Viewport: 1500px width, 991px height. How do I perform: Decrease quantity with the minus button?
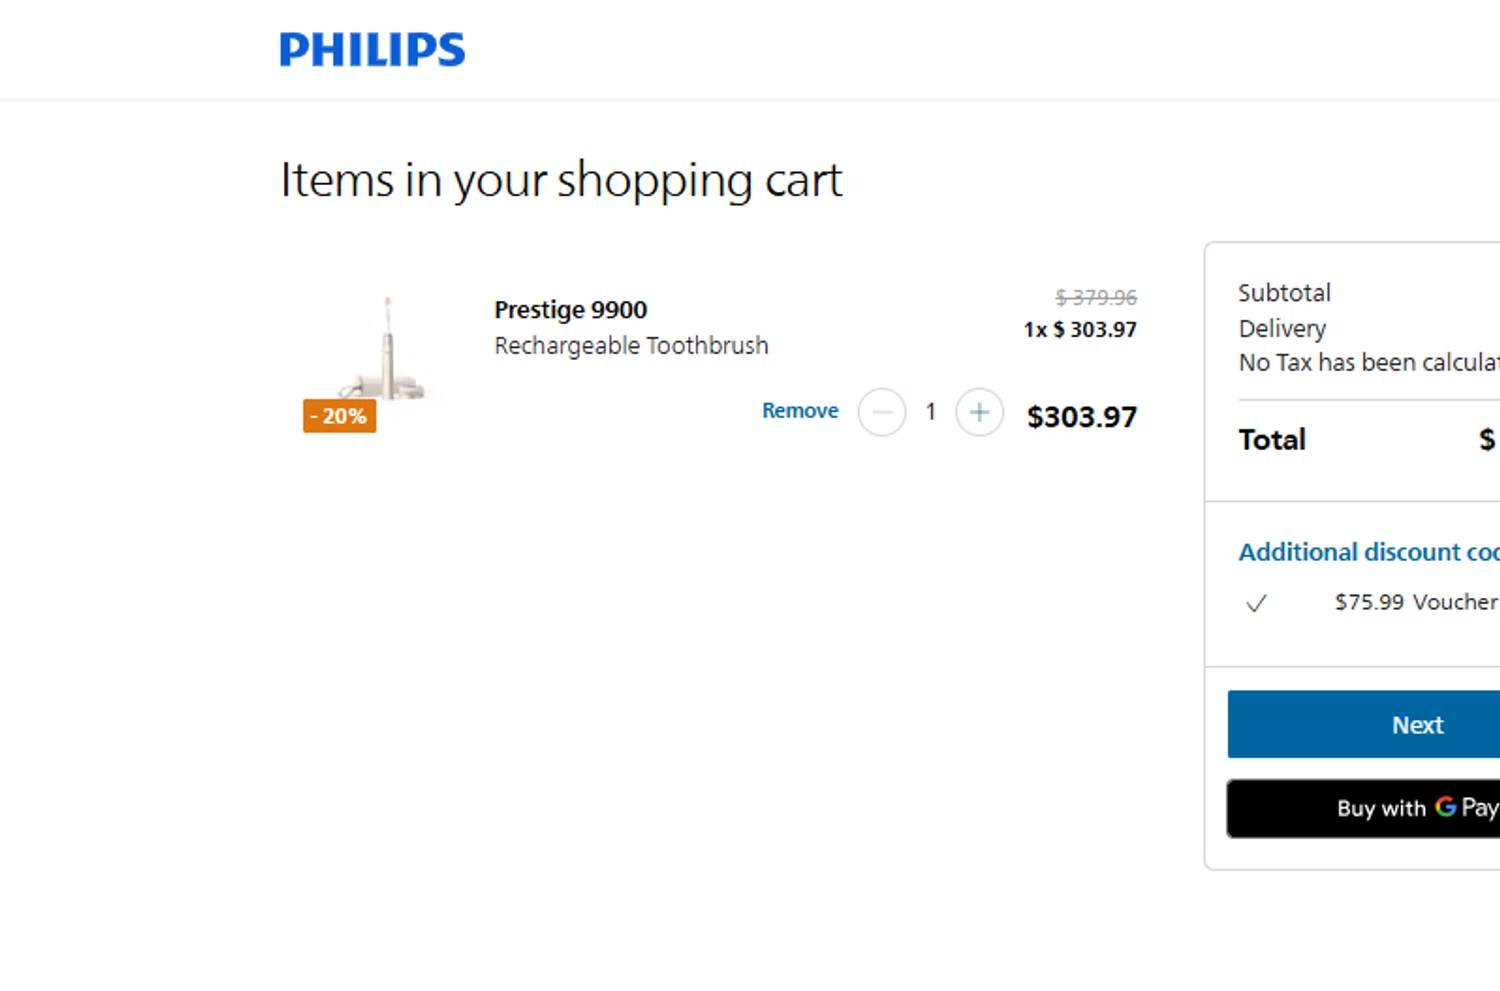coord(882,412)
